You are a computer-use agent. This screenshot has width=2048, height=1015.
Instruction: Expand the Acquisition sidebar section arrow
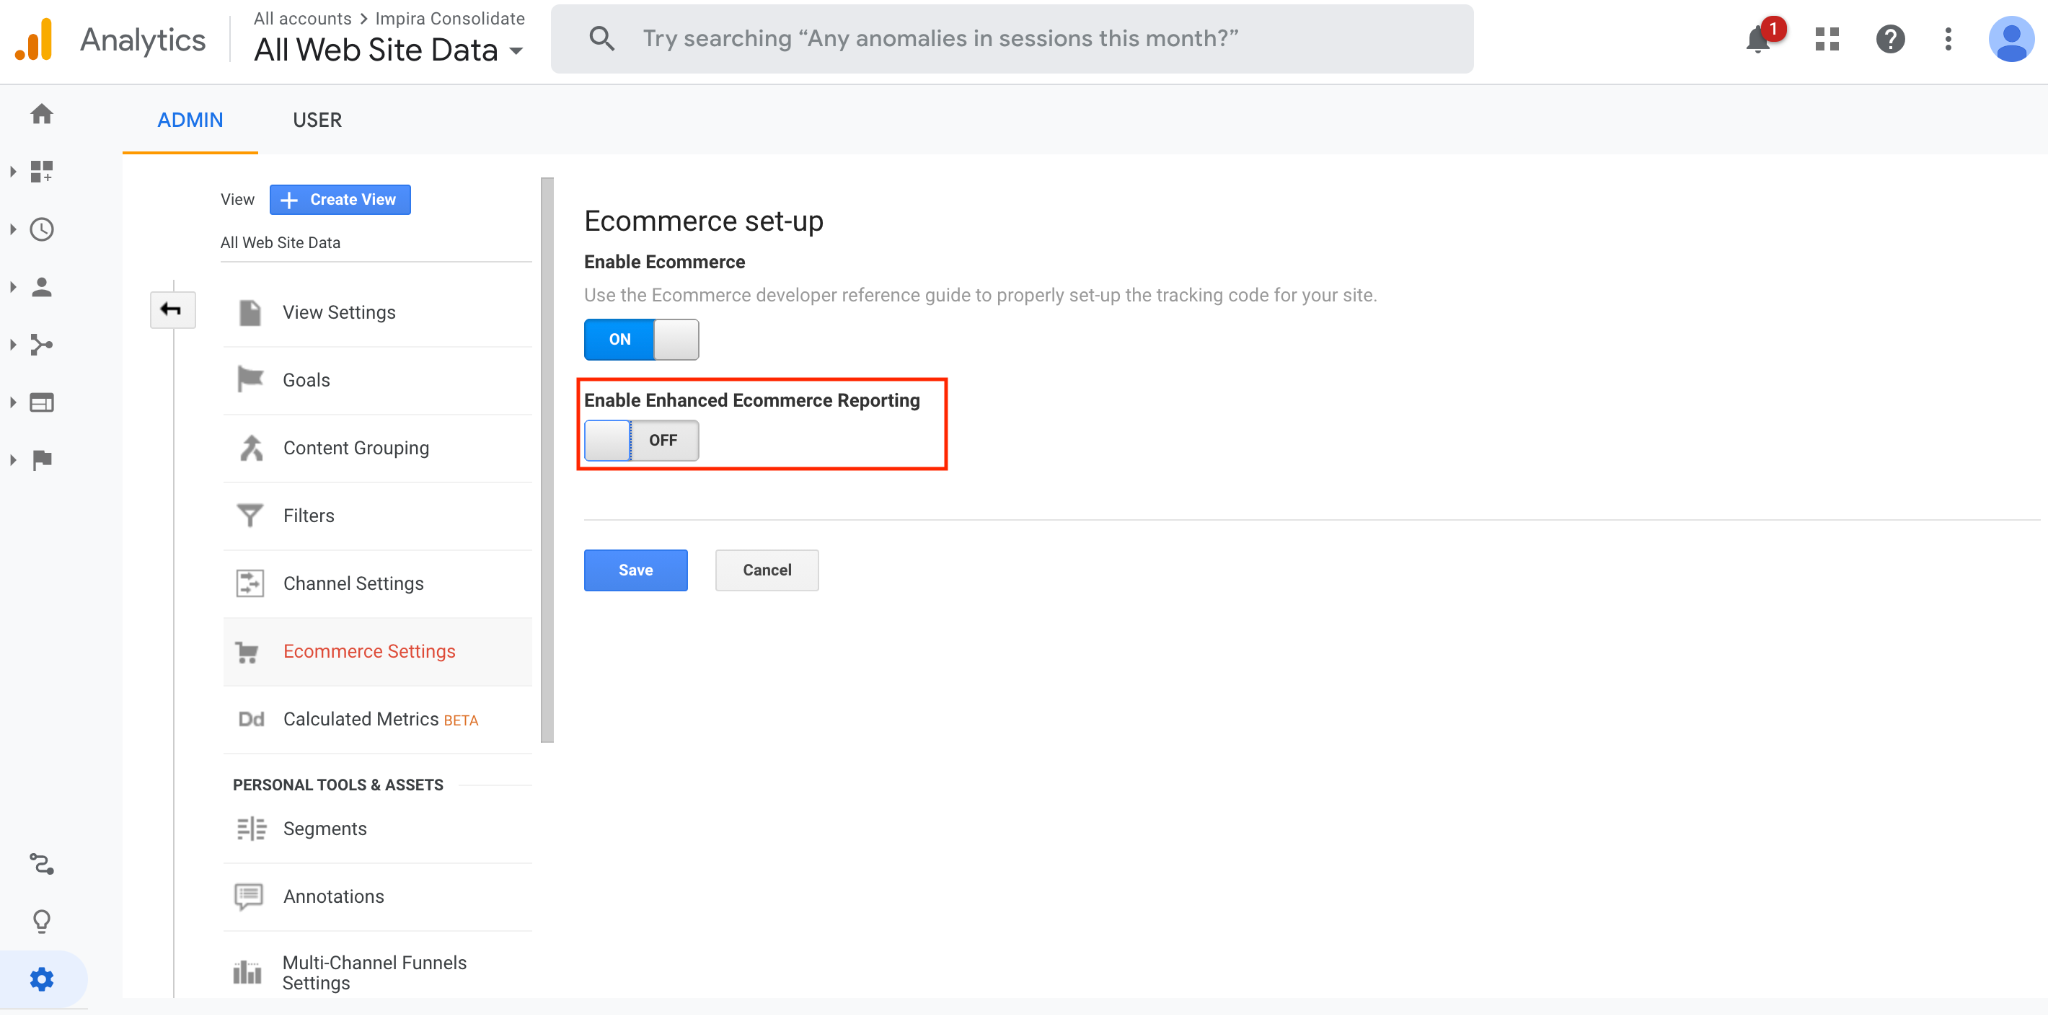tap(13, 345)
